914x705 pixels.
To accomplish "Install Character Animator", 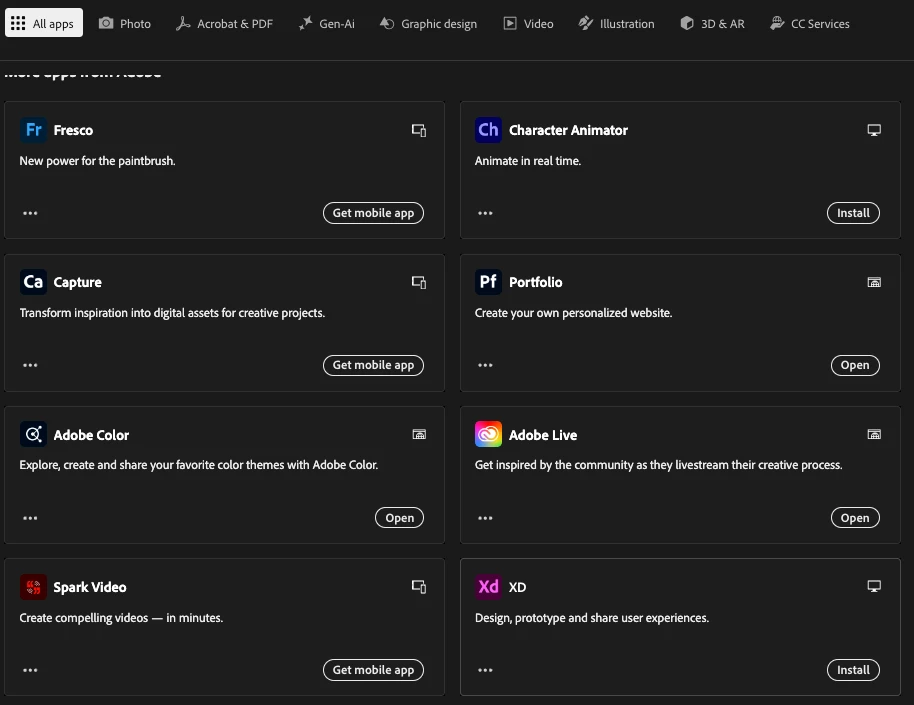I will coord(853,213).
